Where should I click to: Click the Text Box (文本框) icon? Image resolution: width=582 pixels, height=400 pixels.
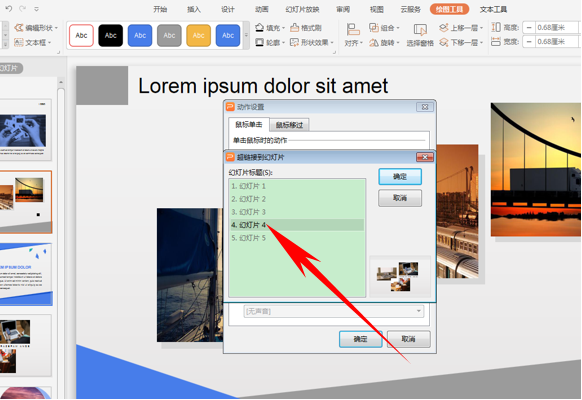(19, 42)
